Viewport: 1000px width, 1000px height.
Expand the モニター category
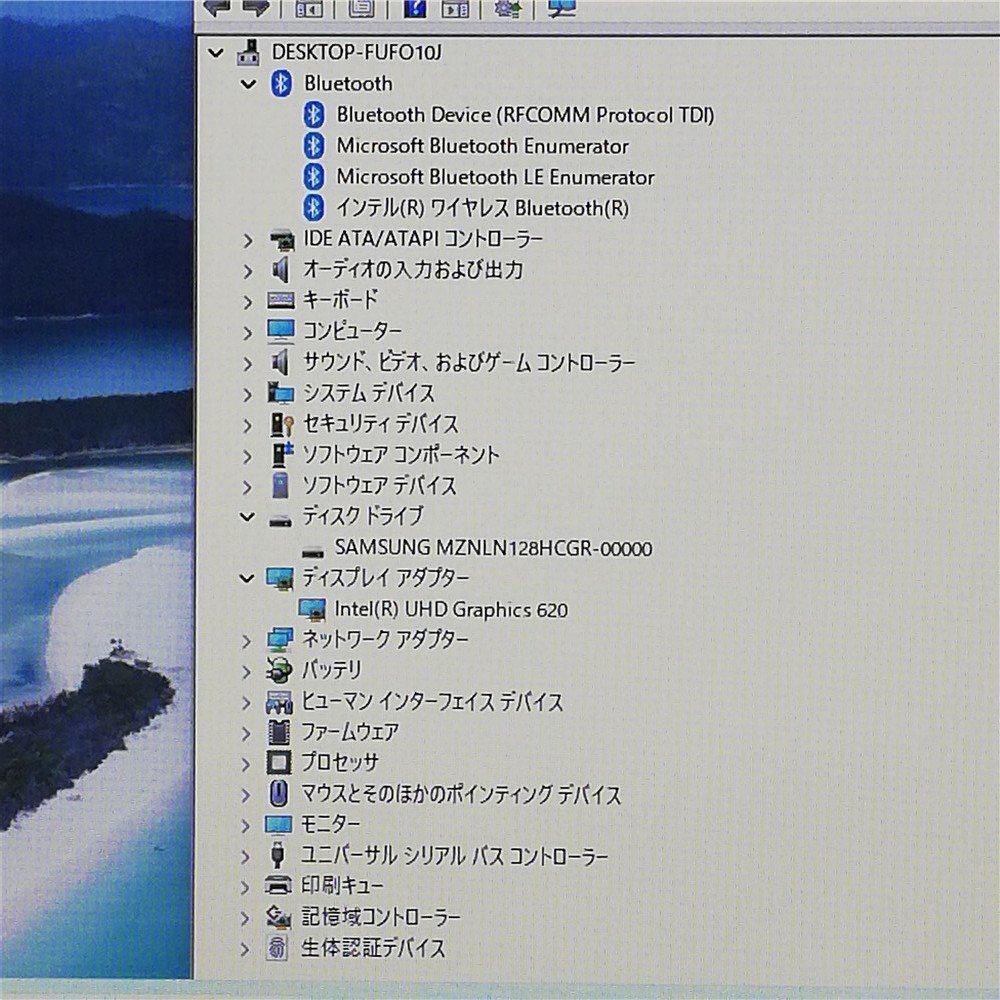coord(246,826)
